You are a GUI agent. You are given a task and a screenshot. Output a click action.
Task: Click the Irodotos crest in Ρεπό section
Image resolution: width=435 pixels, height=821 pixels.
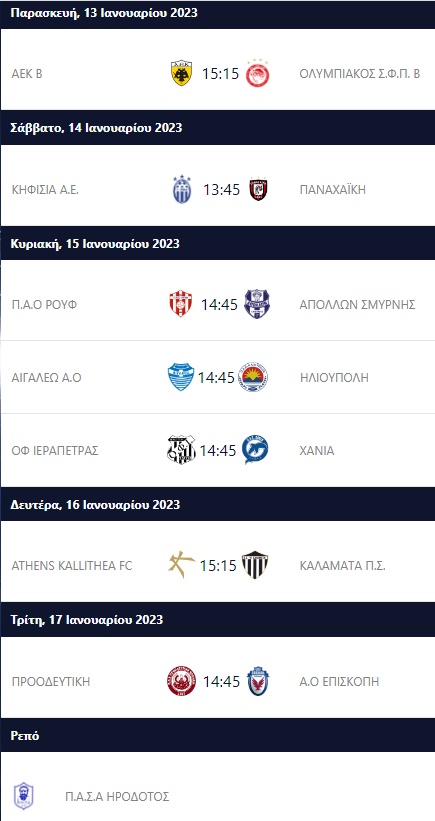click(24, 796)
